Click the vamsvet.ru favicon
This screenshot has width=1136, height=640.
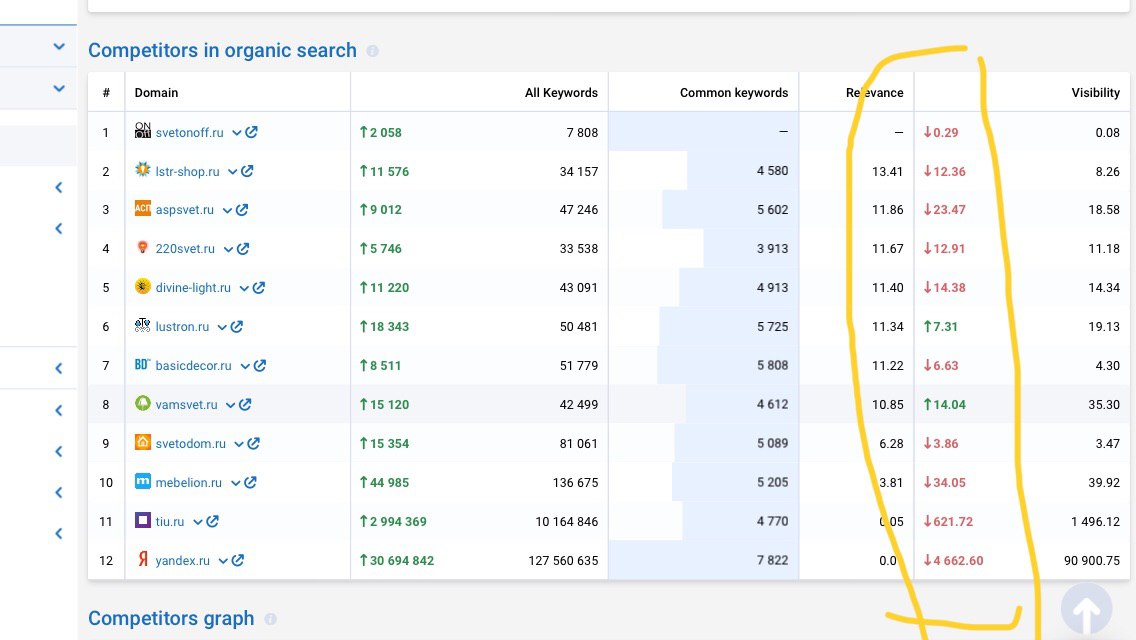coord(143,403)
